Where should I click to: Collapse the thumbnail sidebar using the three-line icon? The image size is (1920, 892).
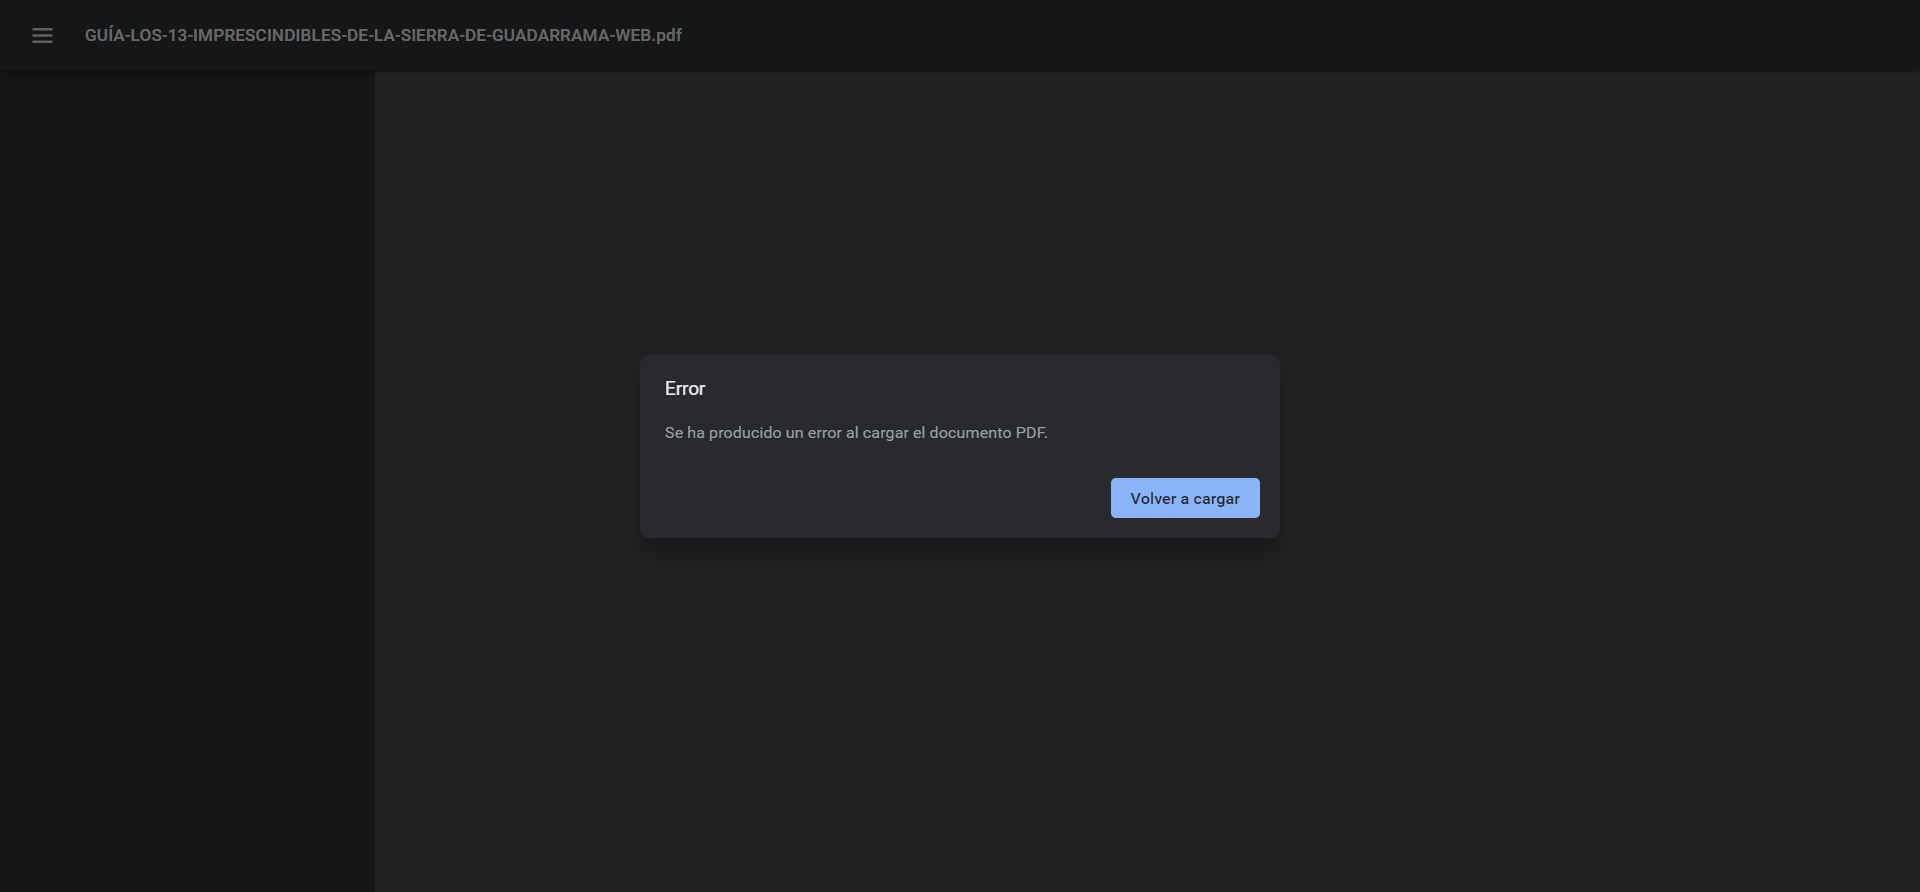pos(42,35)
